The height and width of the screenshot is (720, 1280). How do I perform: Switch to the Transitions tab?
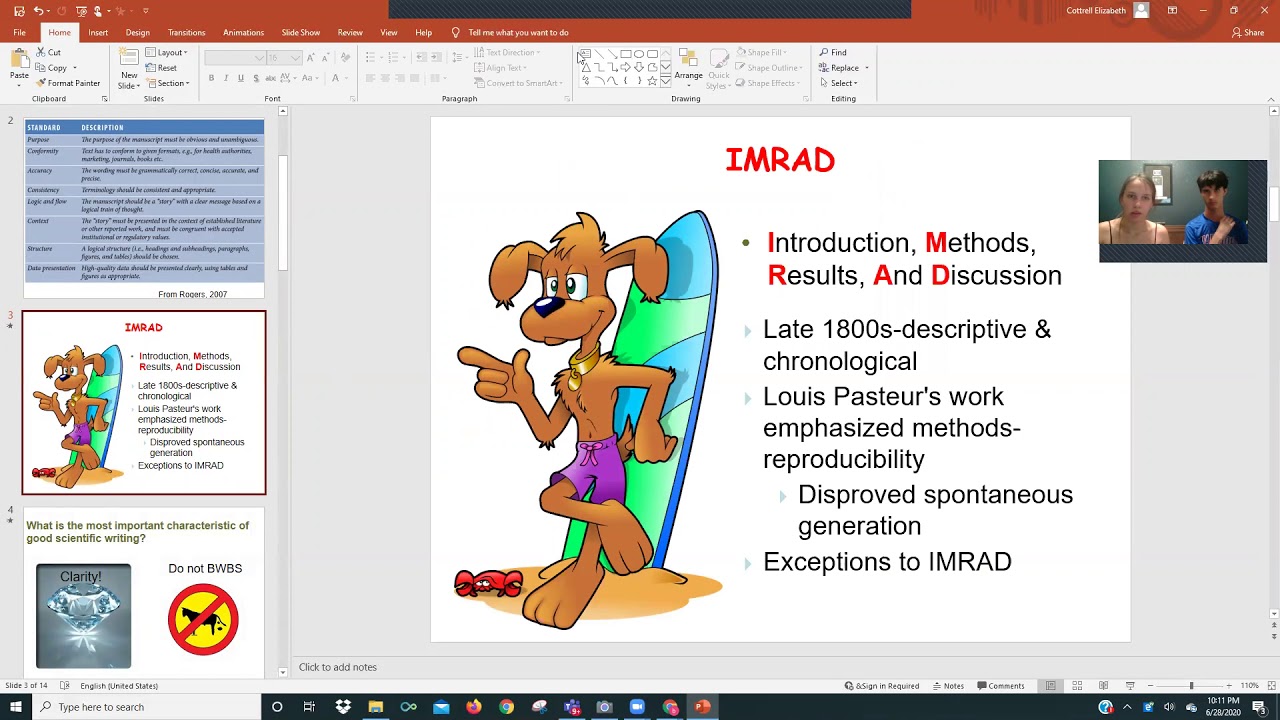(186, 32)
